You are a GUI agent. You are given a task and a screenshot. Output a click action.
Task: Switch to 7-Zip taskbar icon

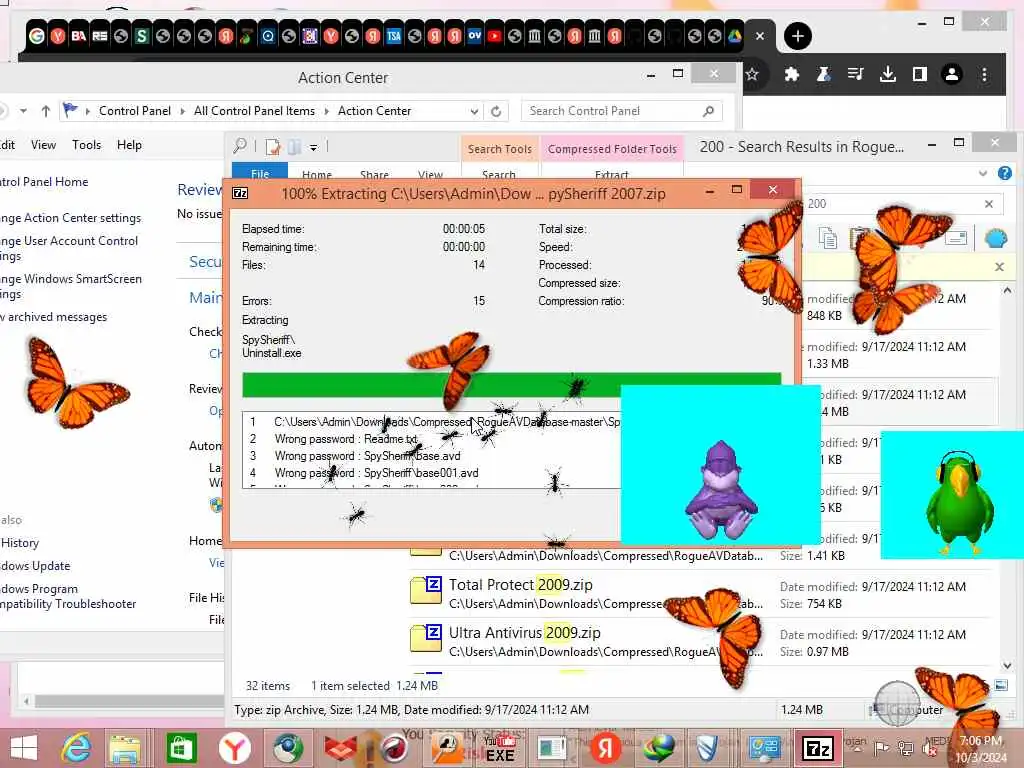click(x=818, y=748)
